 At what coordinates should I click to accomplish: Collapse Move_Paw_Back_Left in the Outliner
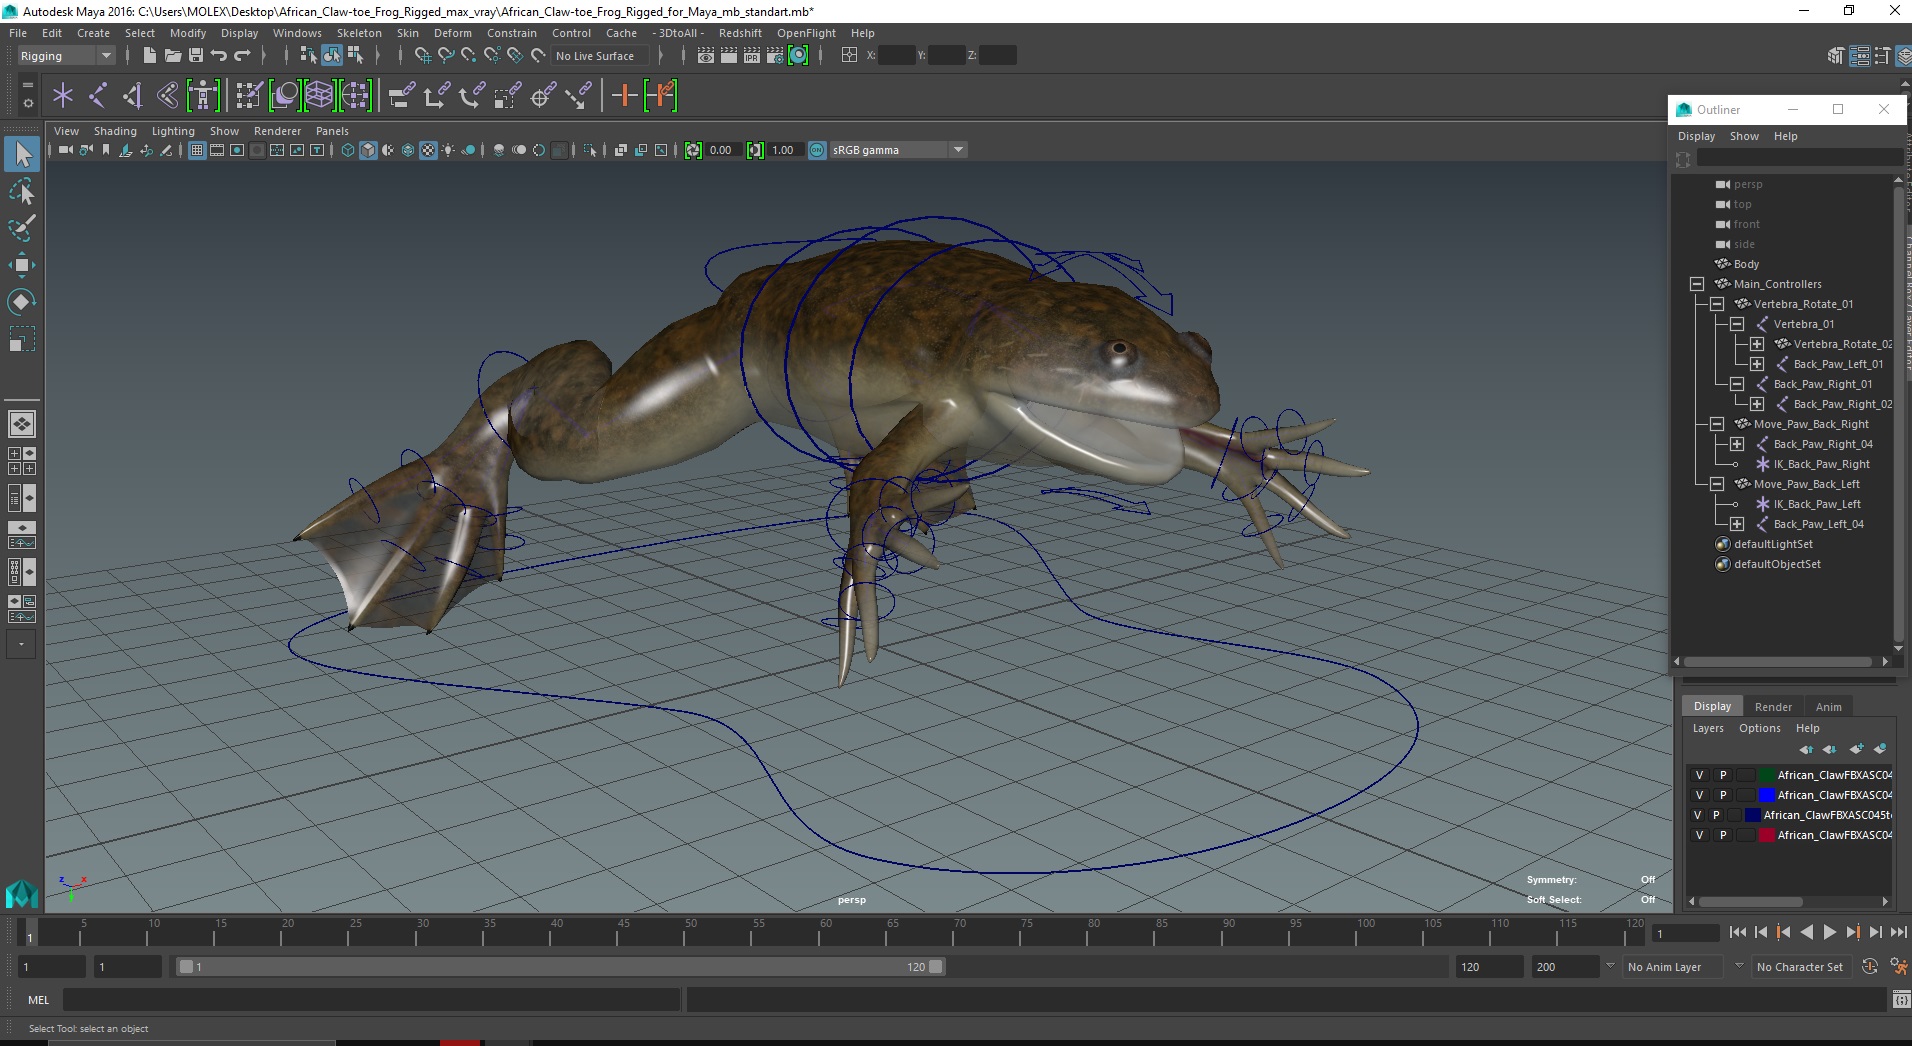(1717, 484)
